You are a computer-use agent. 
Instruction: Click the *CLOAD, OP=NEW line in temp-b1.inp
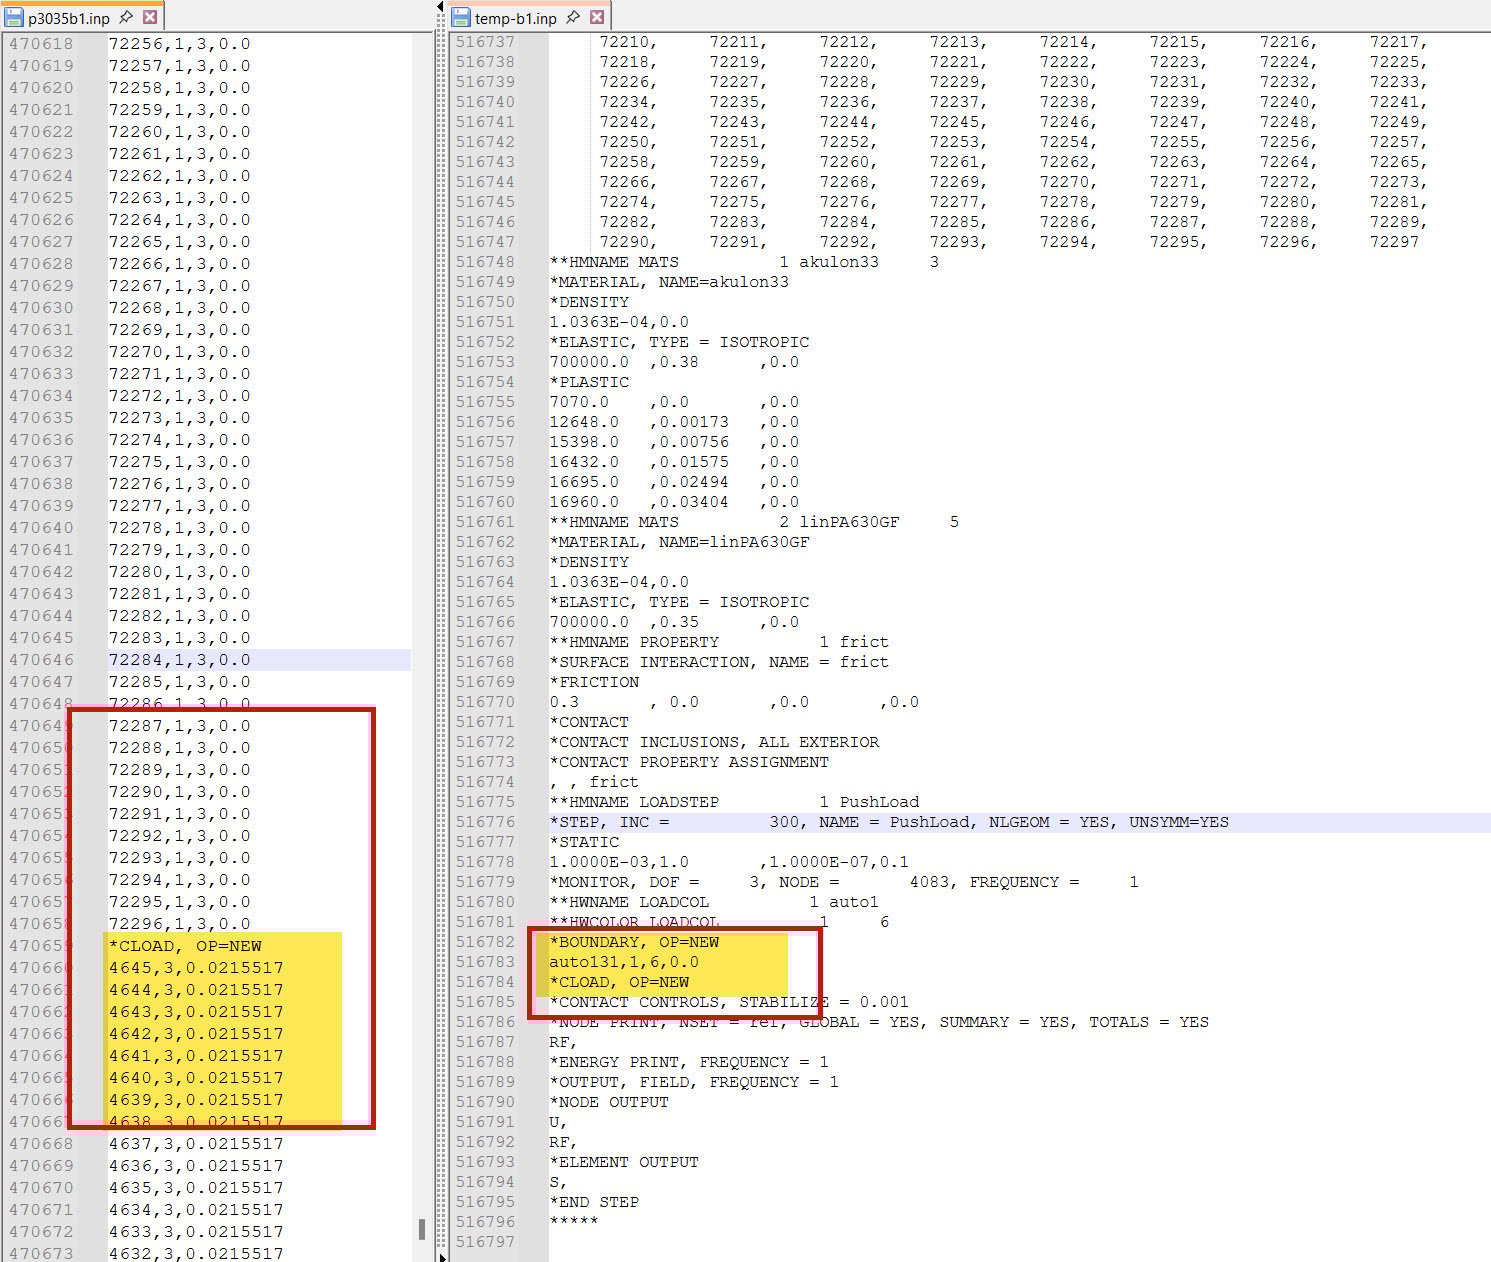(x=619, y=982)
